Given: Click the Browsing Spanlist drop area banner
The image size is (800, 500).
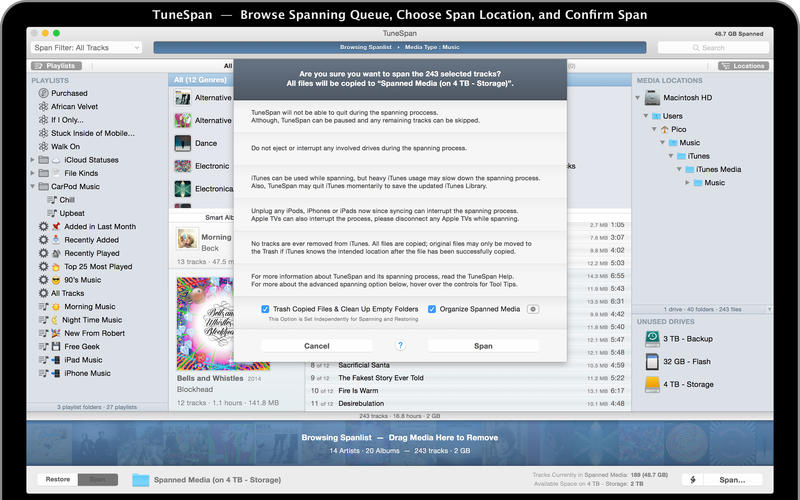Looking at the screenshot, I should click(399, 443).
